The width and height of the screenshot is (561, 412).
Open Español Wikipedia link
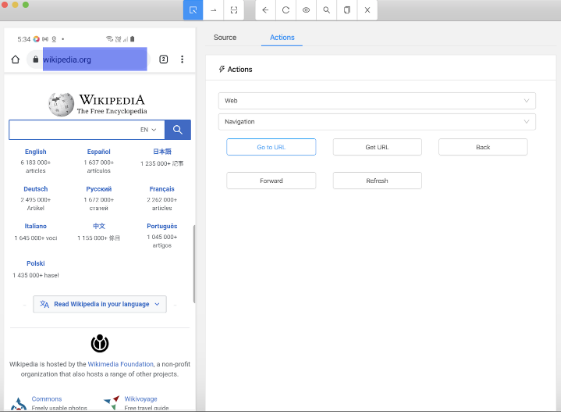click(99, 152)
